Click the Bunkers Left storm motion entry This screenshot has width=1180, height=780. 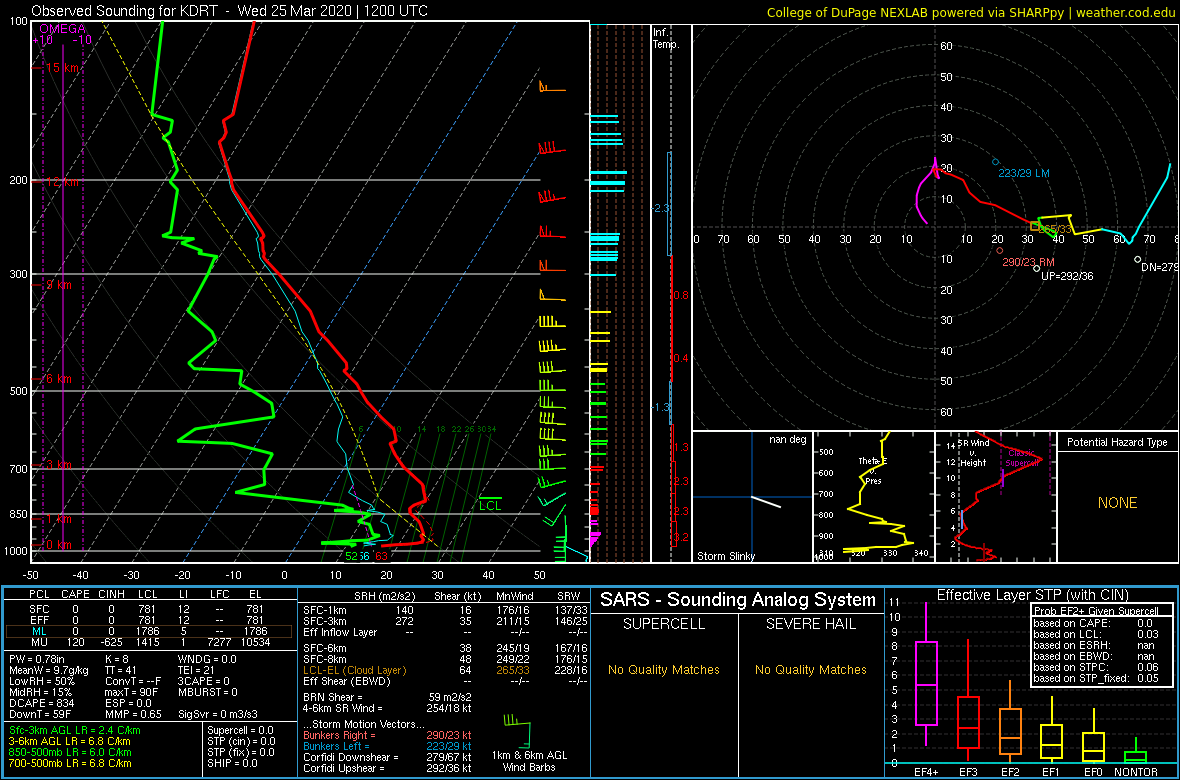(387, 746)
